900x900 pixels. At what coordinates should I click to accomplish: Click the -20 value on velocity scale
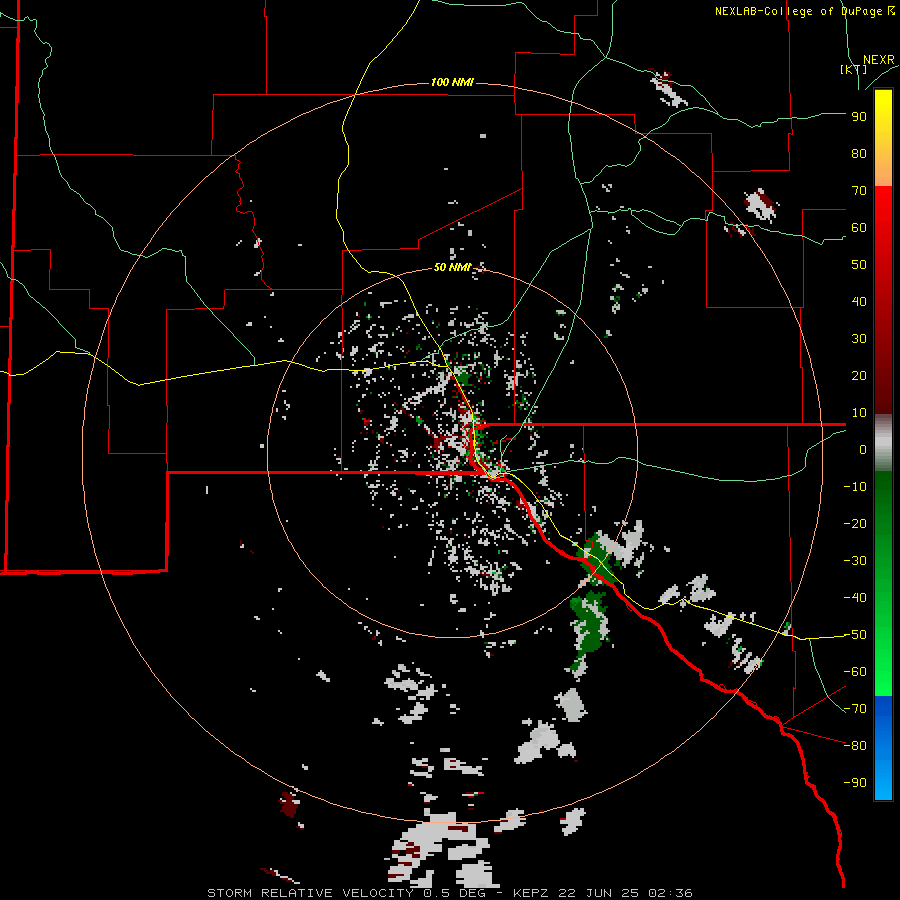point(855,523)
